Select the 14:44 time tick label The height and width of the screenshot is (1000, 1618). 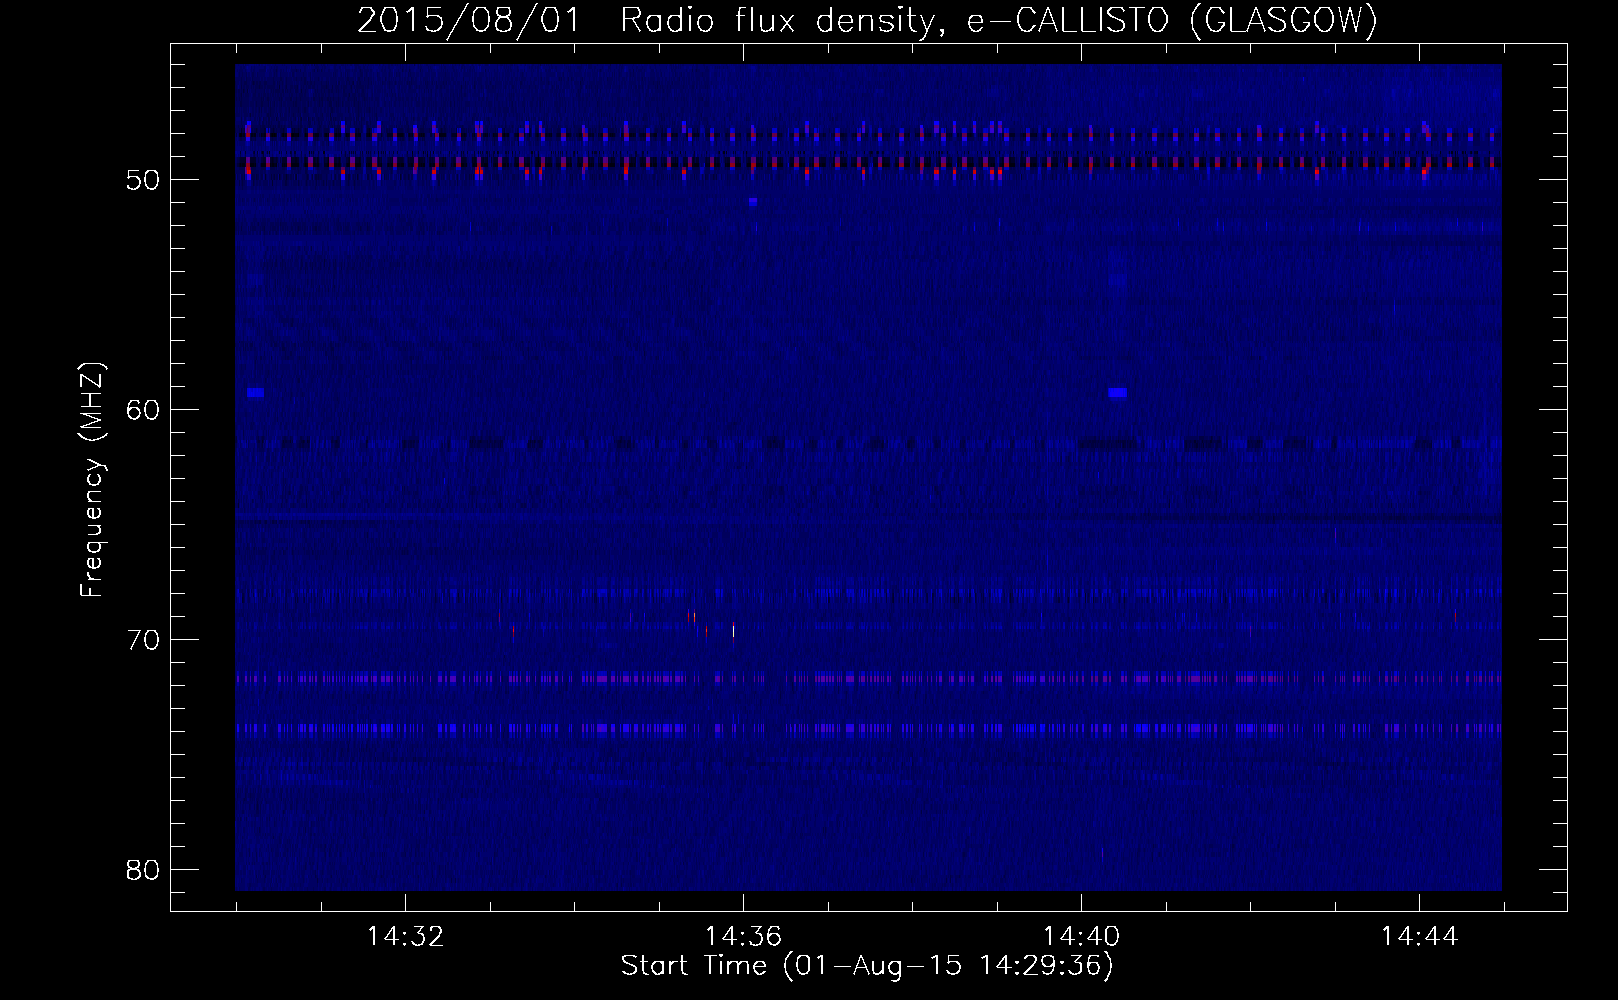[1419, 936]
